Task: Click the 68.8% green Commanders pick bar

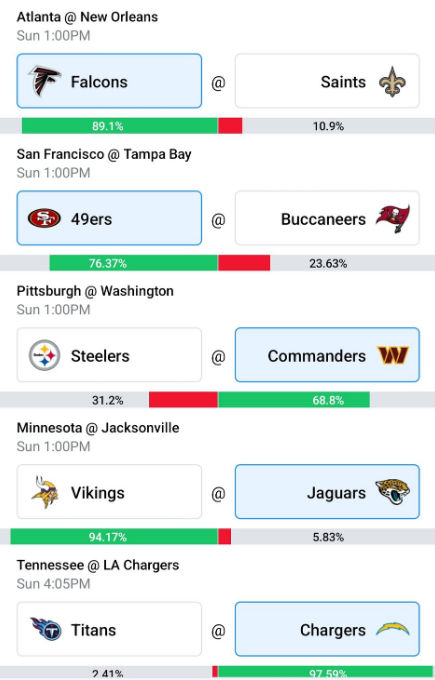Action: pyautogui.click(x=294, y=400)
